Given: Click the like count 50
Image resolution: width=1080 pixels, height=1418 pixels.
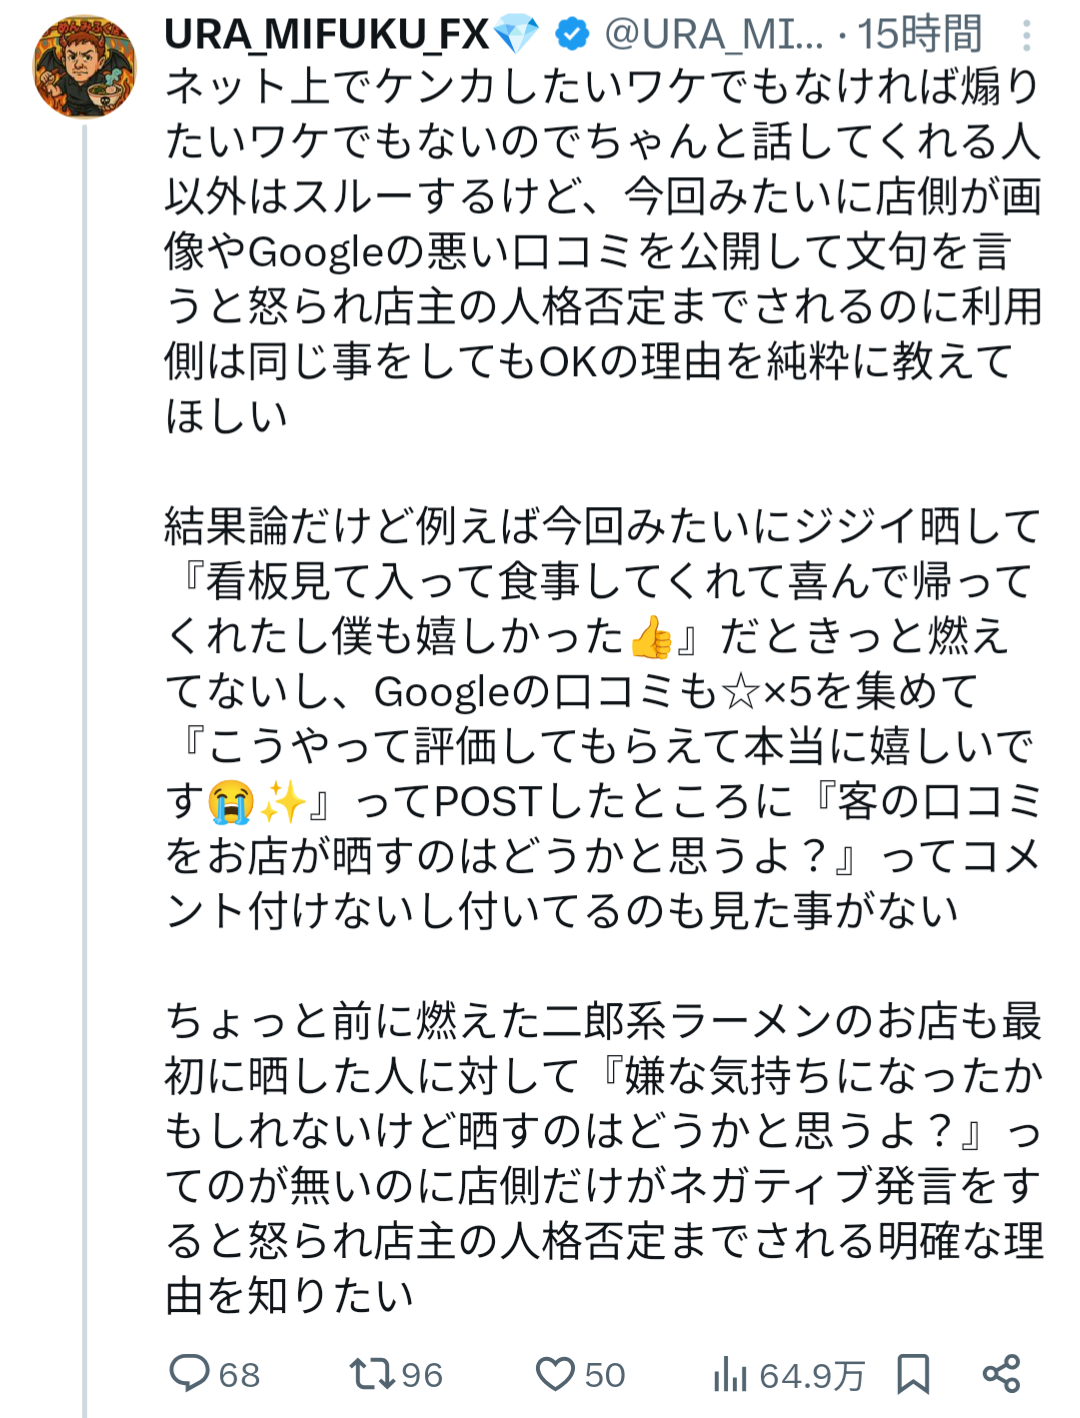Looking at the screenshot, I should pos(605,1375).
